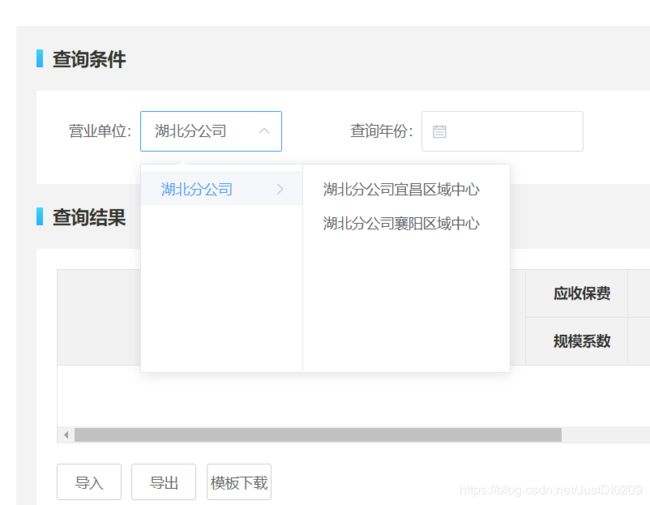Image resolution: width=650 pixels, height=505 pixels.
Task: Click the scrollbar track right of the thumb
Action: (x=605, y=435)
